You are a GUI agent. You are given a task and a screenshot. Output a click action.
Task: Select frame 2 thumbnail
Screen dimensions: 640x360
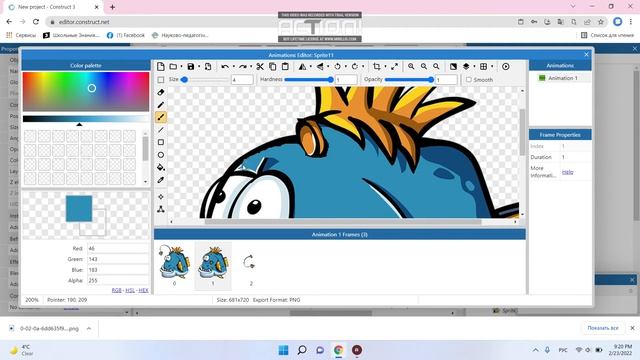coord(251,266)
